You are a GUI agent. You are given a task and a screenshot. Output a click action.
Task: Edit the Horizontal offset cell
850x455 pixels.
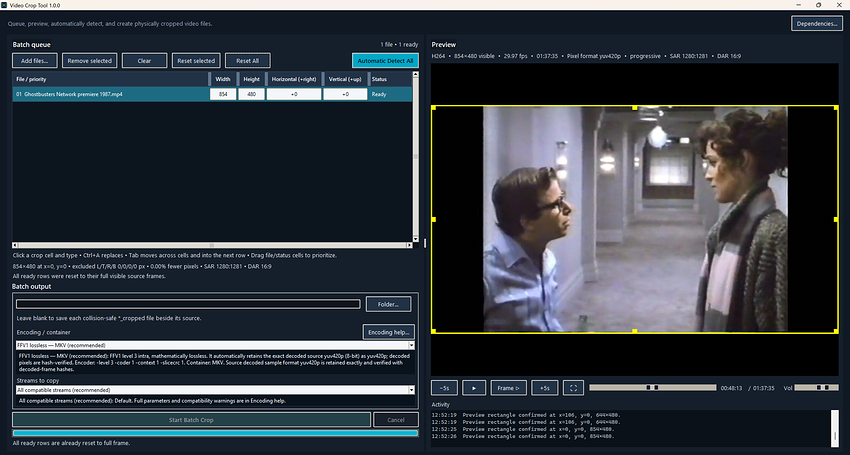click(x=294, y=94)
